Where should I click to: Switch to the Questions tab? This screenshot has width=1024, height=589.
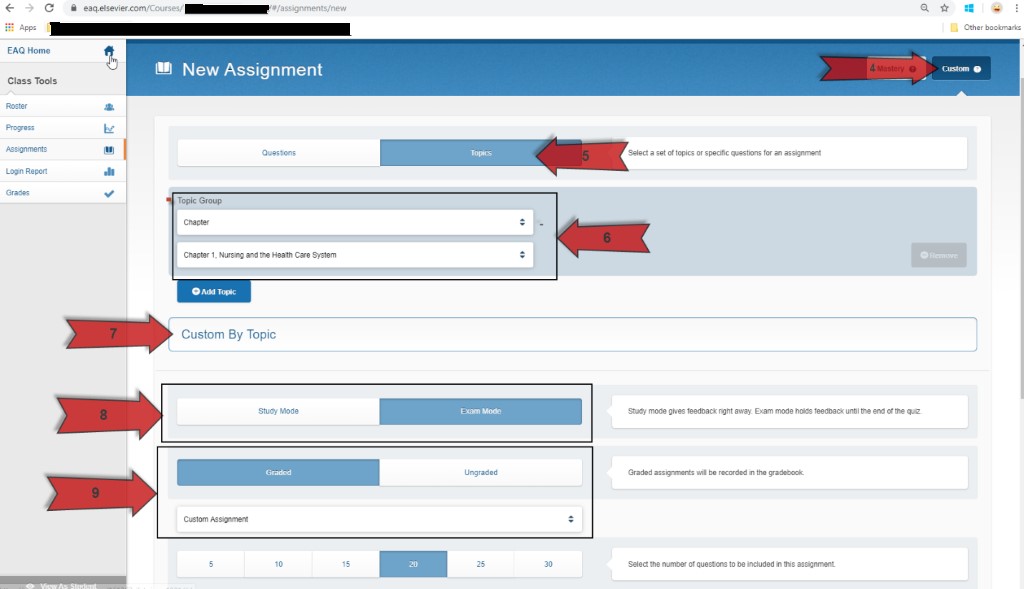click(x=278, y=152)
